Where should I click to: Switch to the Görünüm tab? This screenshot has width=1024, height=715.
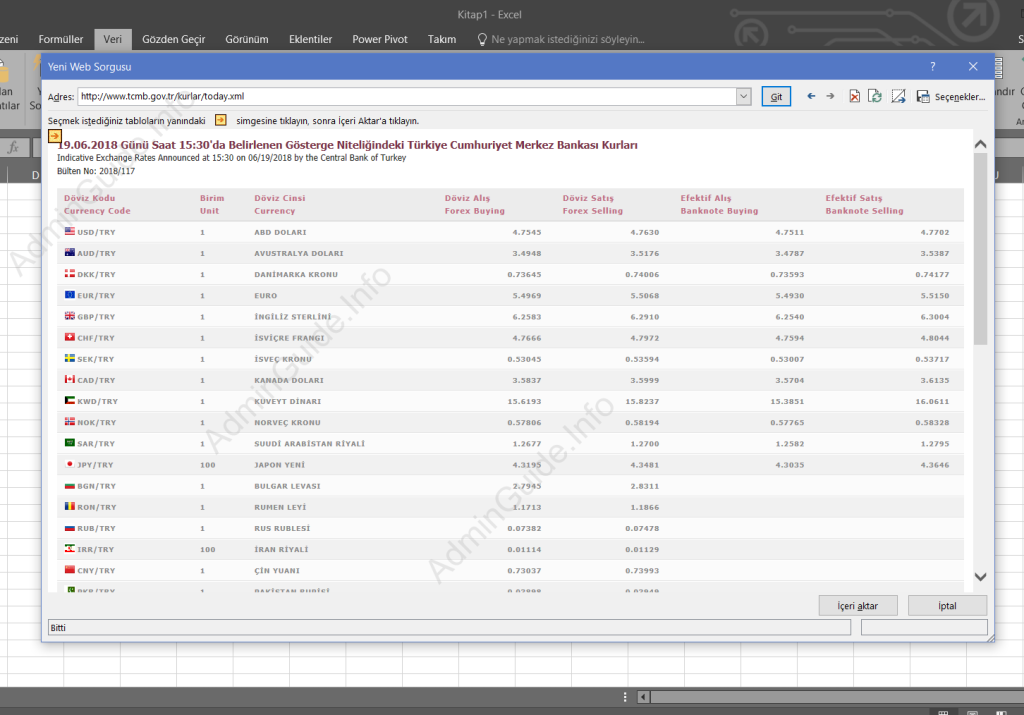(247, 39)
